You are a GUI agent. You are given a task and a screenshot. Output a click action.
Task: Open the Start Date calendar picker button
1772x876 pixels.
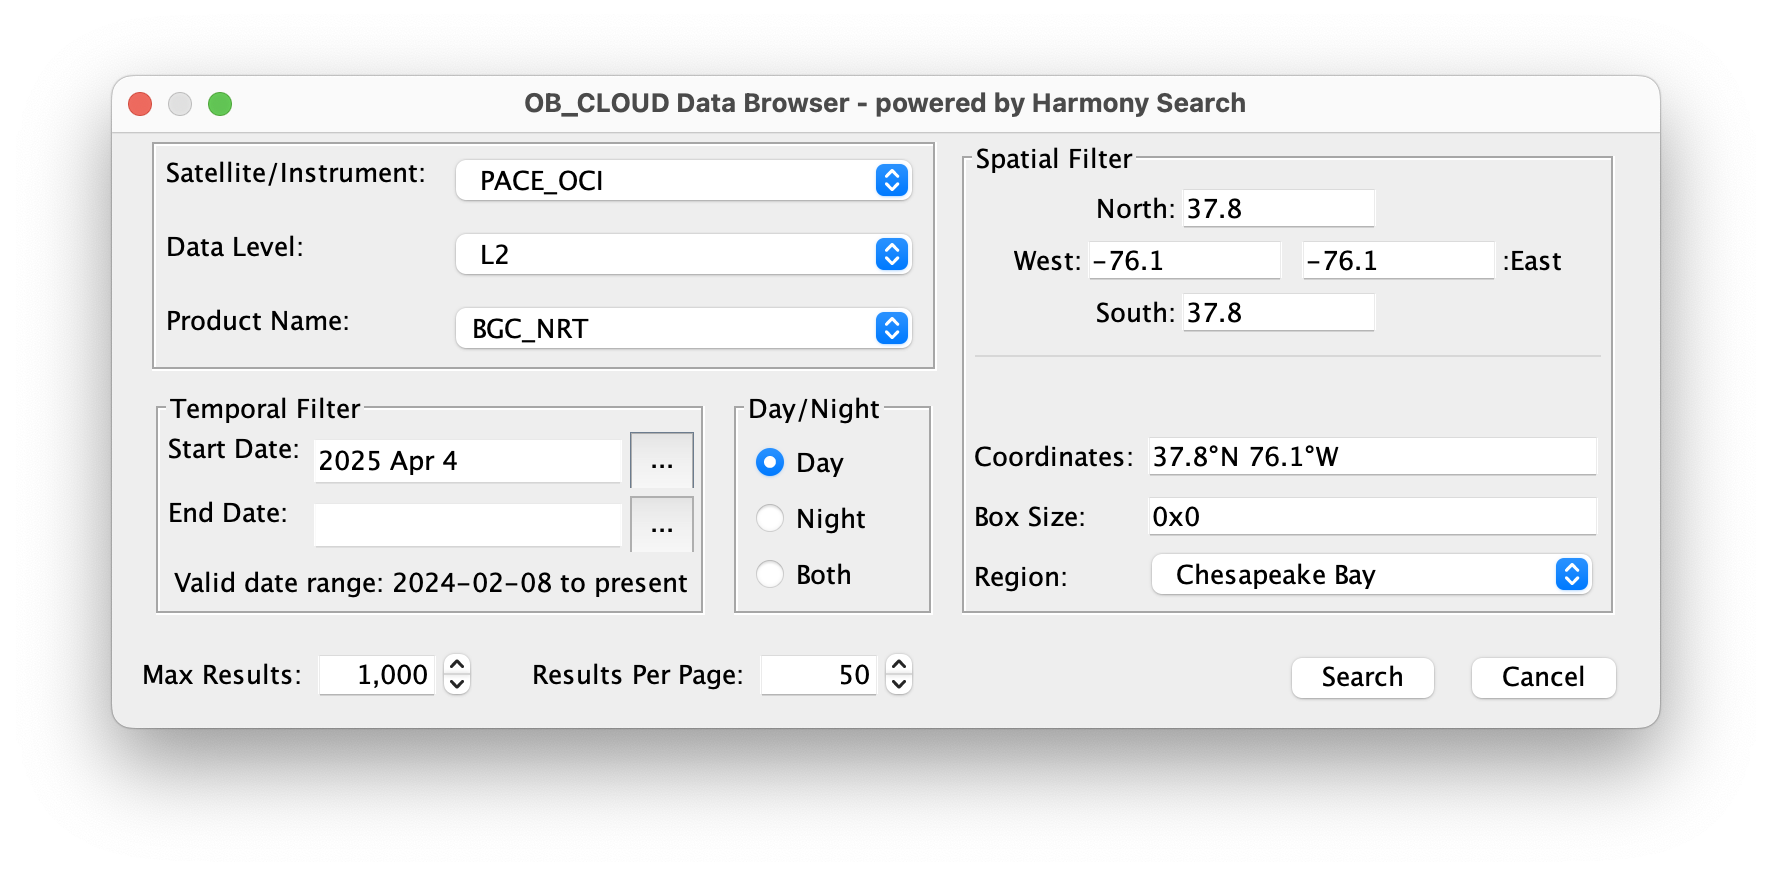[x=662, y=461]
